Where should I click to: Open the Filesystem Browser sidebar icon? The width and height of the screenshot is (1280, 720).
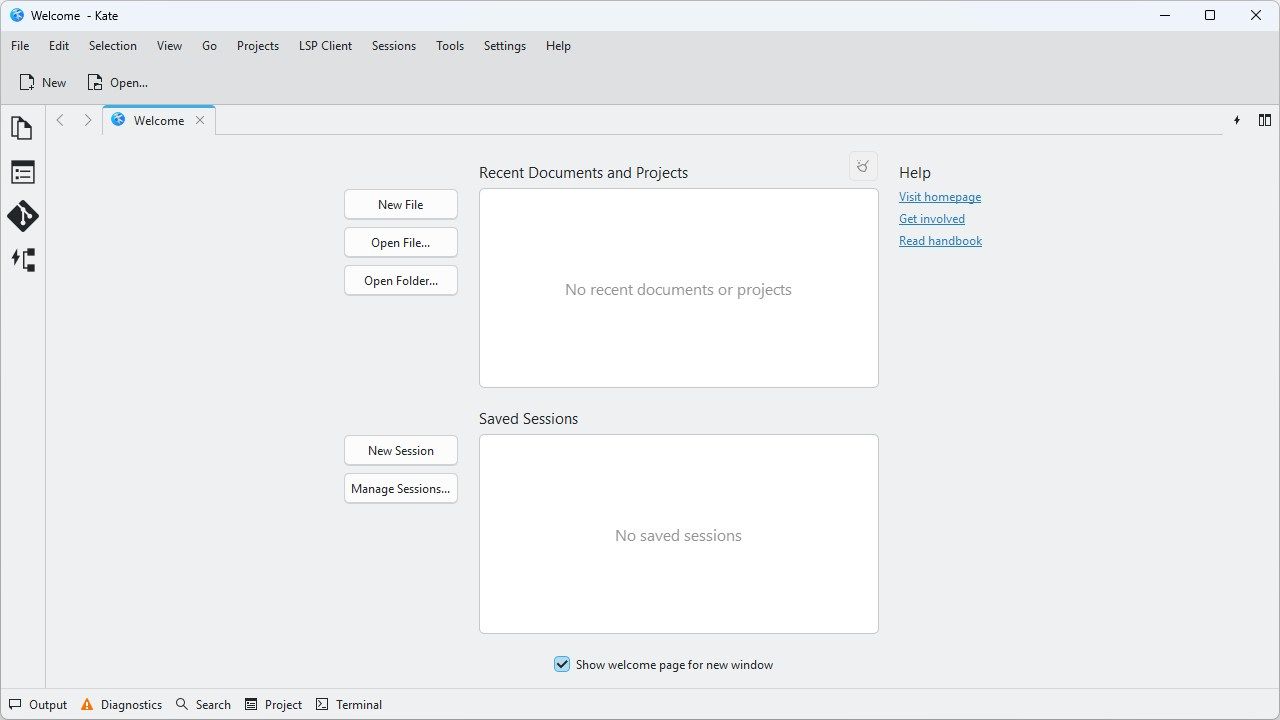pos(22,260)
